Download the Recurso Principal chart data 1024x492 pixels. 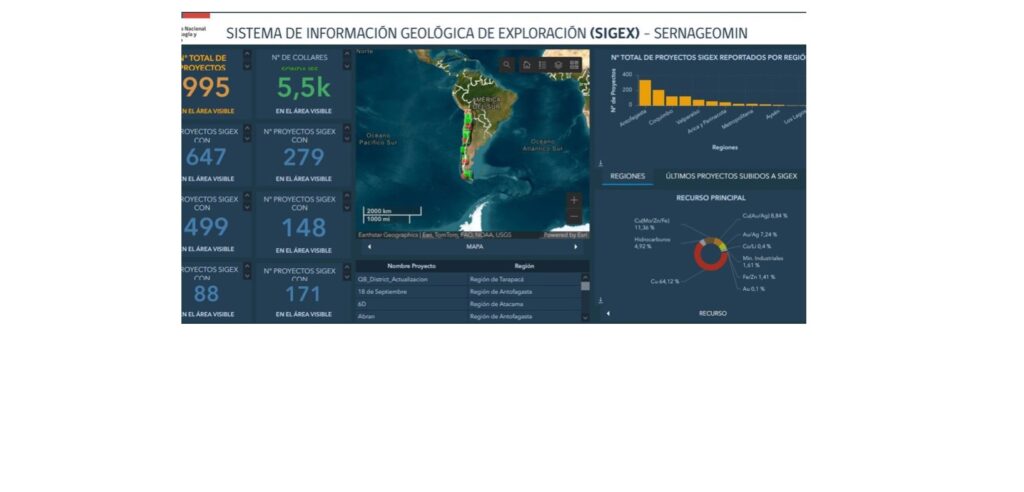600,300
